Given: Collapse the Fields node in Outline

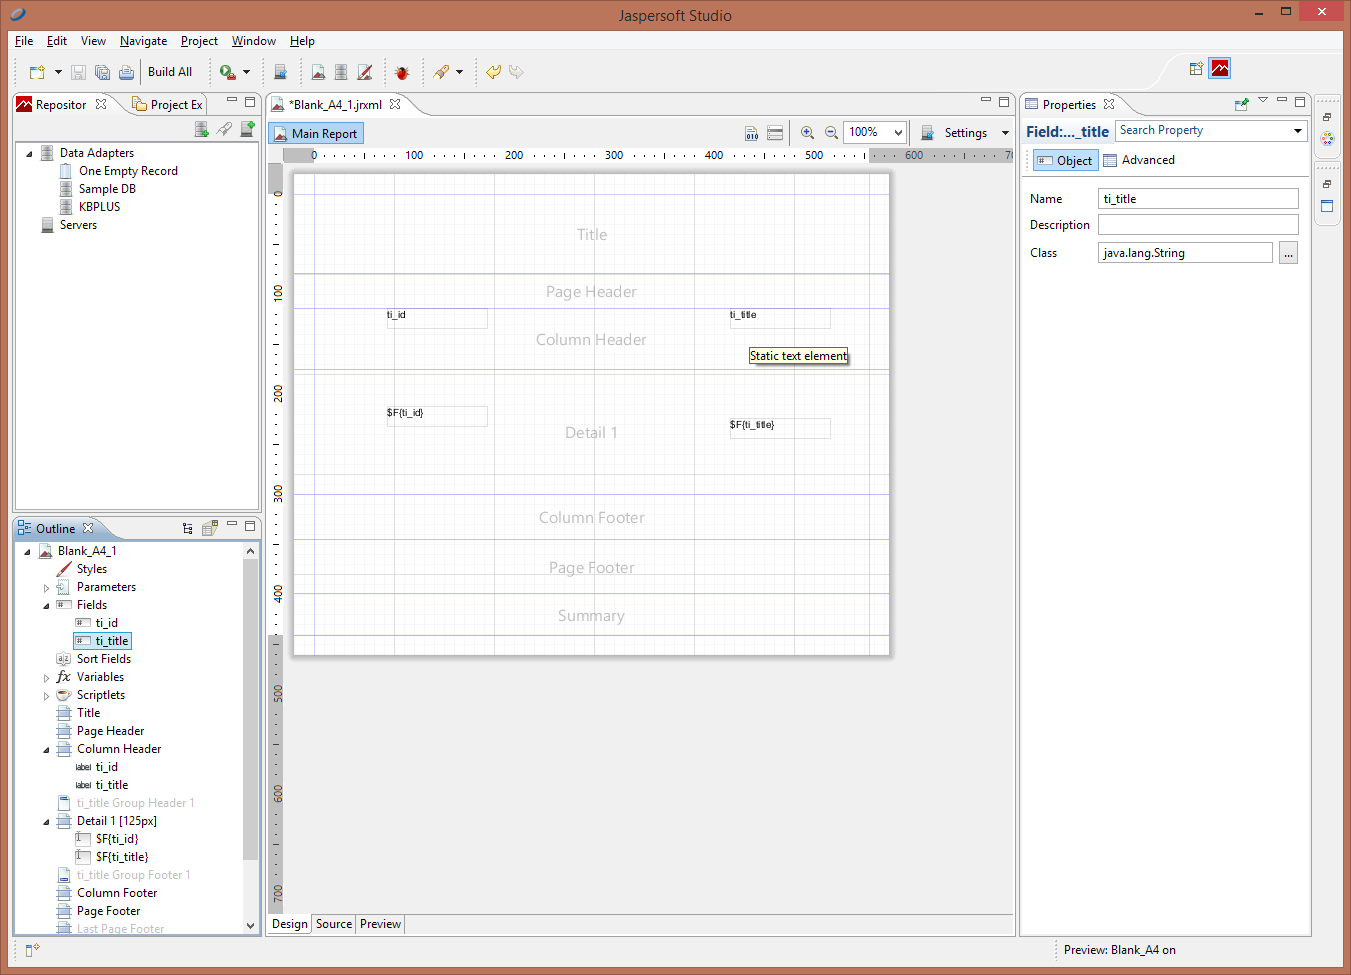Looking at the screenshot, I should coord(46,606).
